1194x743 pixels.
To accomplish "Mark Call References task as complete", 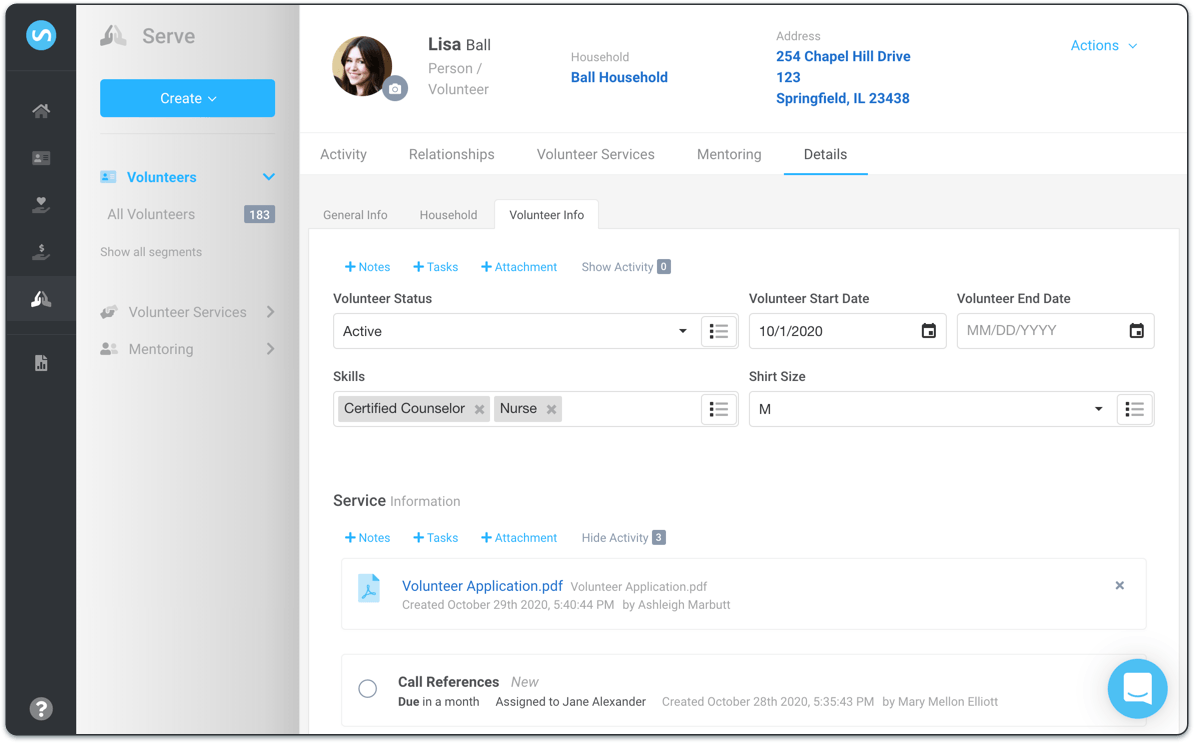I will pos(367,688).
